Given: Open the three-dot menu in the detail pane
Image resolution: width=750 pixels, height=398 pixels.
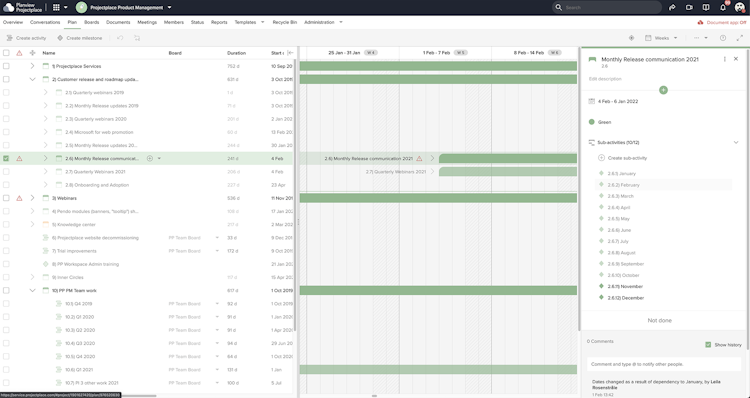Looking at the screenshot, I should pyautogui.click(x=724, y=59).
